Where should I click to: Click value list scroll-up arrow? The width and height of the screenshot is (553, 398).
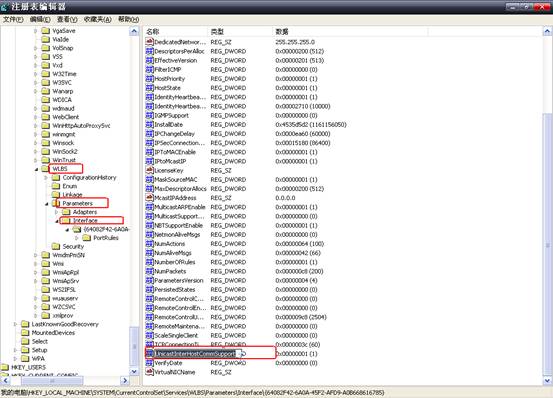547,31
